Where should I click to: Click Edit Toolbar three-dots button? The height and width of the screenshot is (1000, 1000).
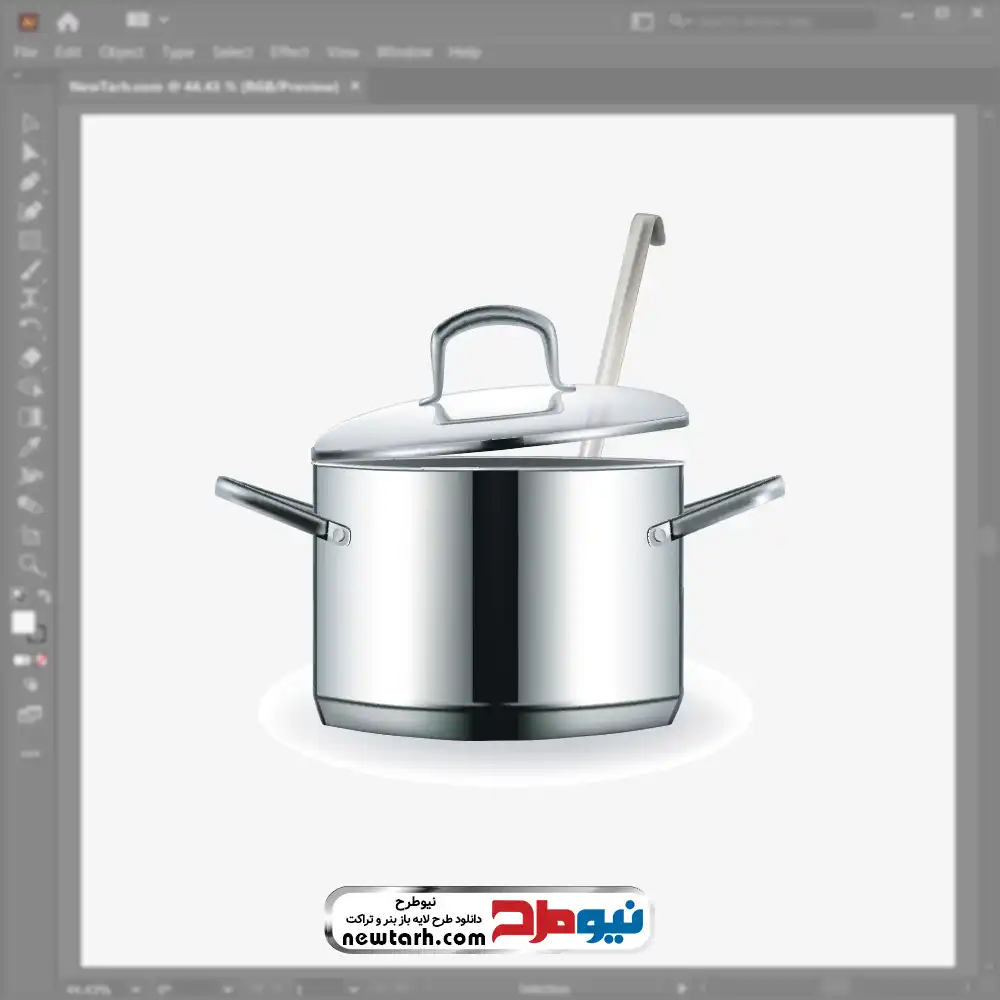(x=30, y=753)
